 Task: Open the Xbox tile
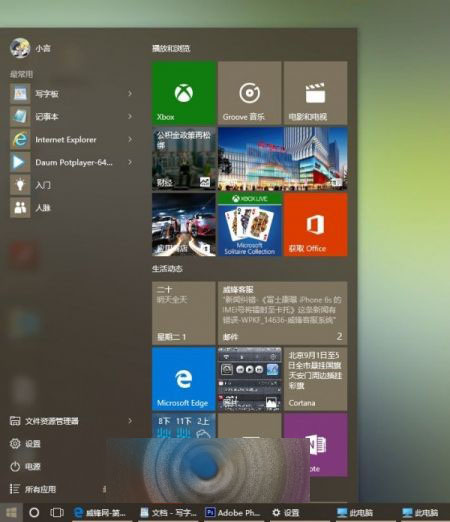pyautogui.click(x=184, y=93)
